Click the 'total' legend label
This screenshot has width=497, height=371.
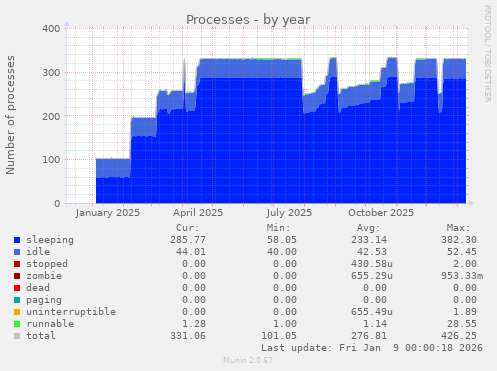point(41,336)
